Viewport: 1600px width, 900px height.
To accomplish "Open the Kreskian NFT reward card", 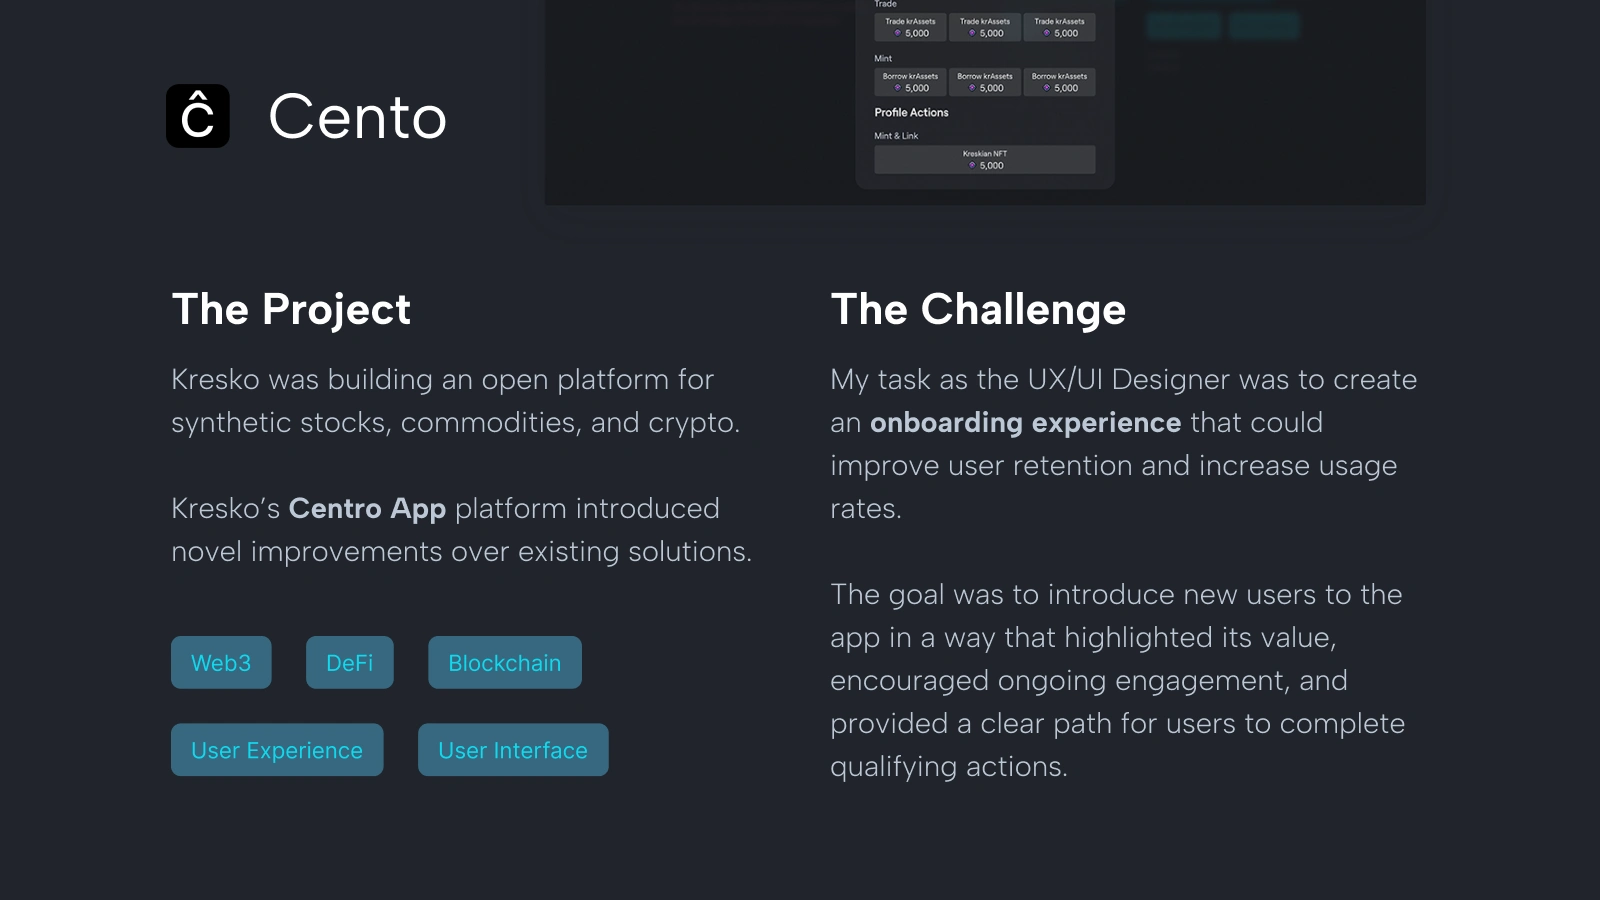I will pos(985,160).
